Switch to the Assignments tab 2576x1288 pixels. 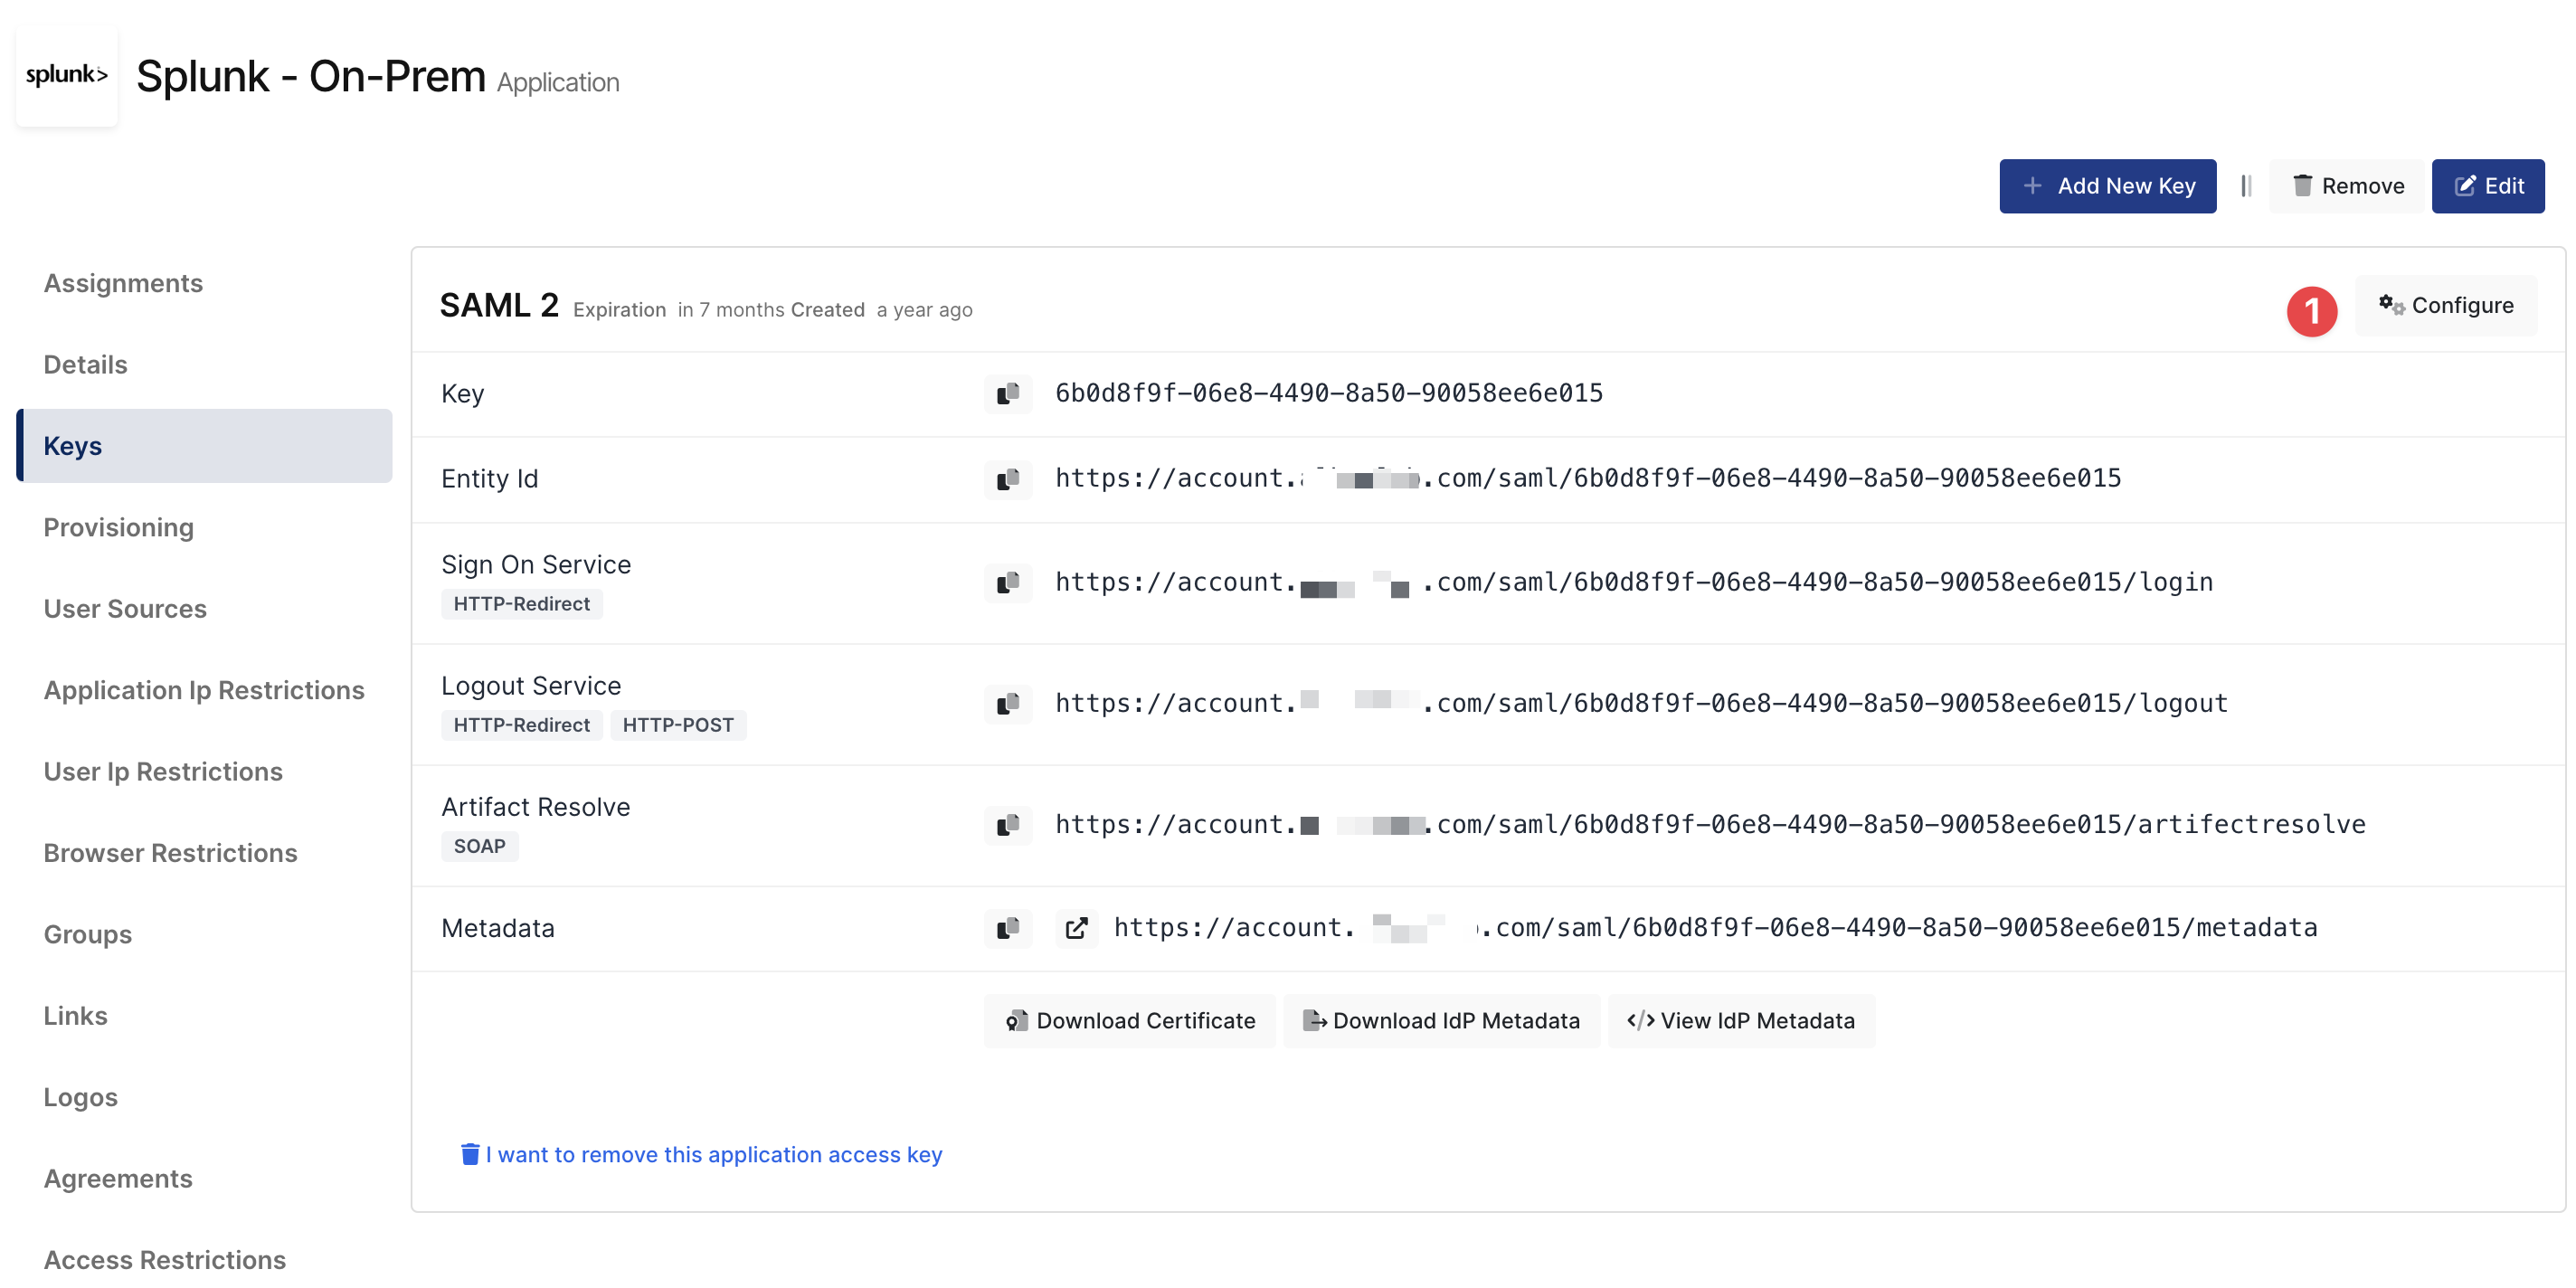coord(123,283)
